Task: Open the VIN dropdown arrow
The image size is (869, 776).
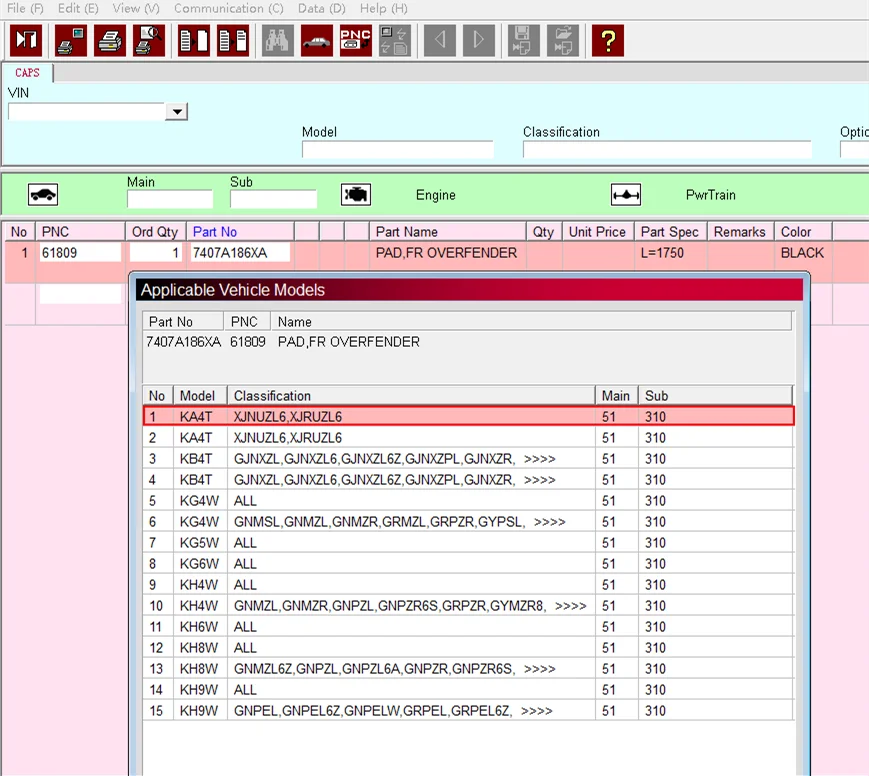Action: [177, 112]
